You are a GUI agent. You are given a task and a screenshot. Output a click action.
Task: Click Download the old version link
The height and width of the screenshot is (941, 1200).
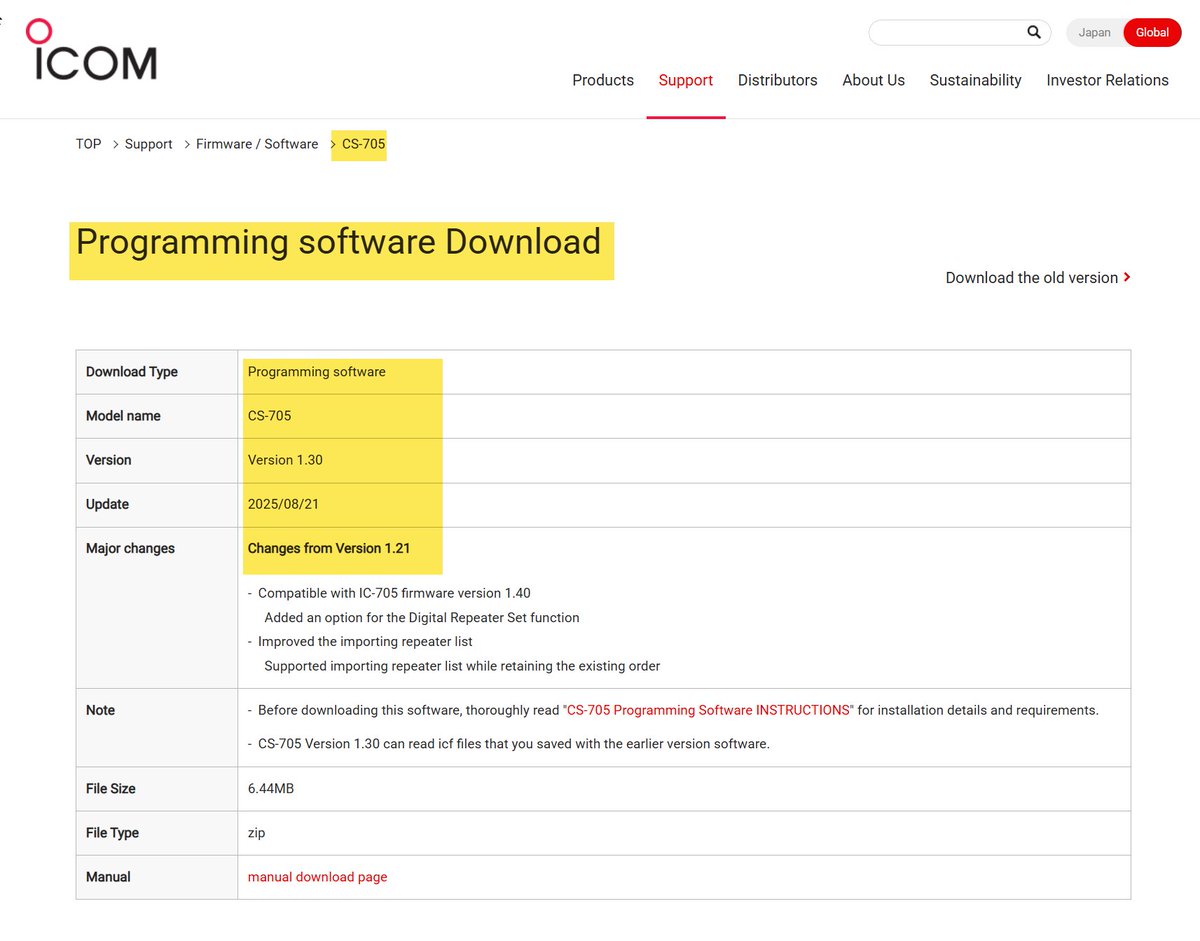point(1032,277)
